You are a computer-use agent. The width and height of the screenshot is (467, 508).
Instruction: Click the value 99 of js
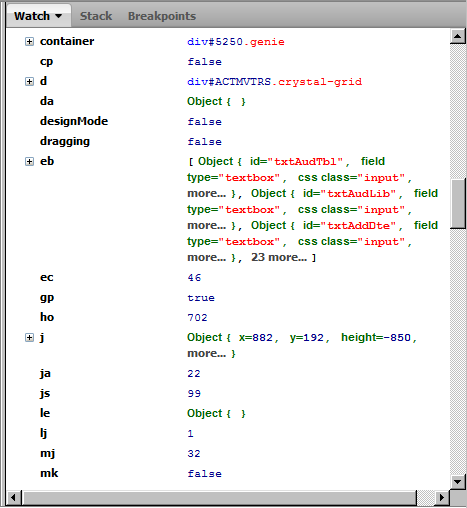(194, 394)
